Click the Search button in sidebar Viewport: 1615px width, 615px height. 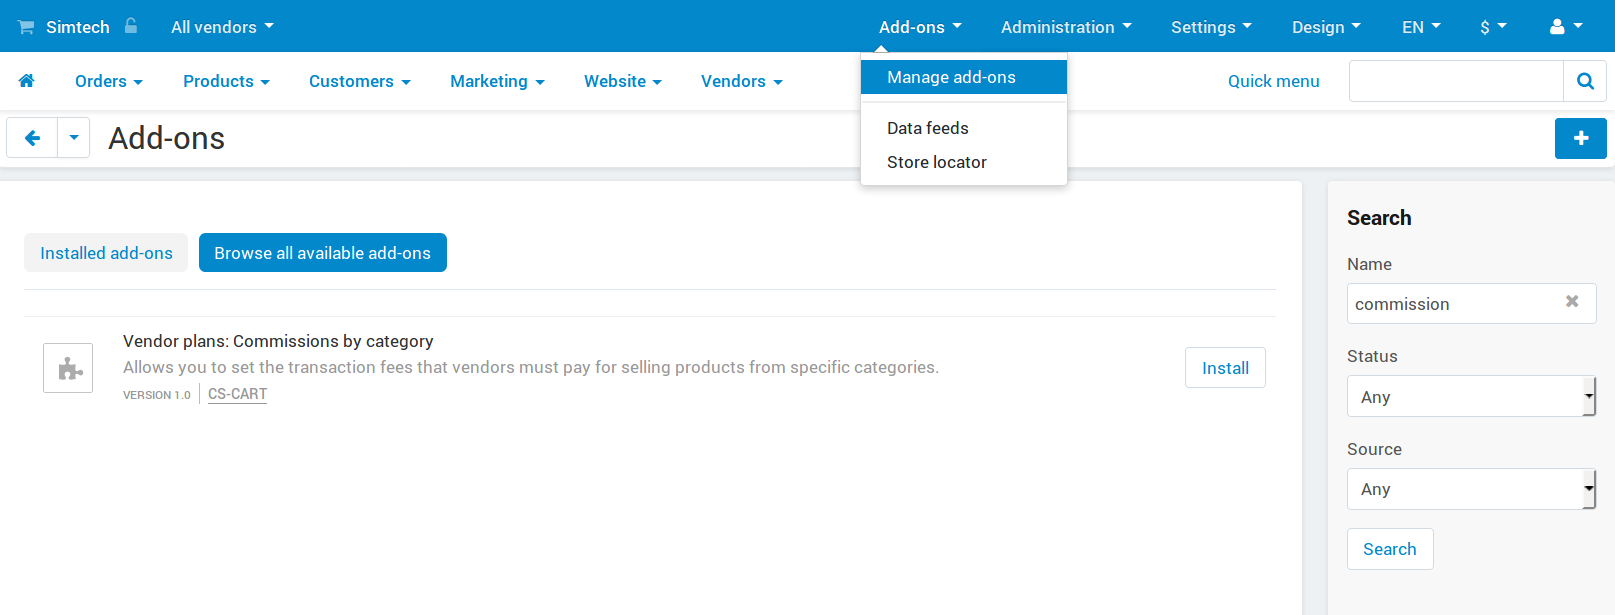[1390, 549]
